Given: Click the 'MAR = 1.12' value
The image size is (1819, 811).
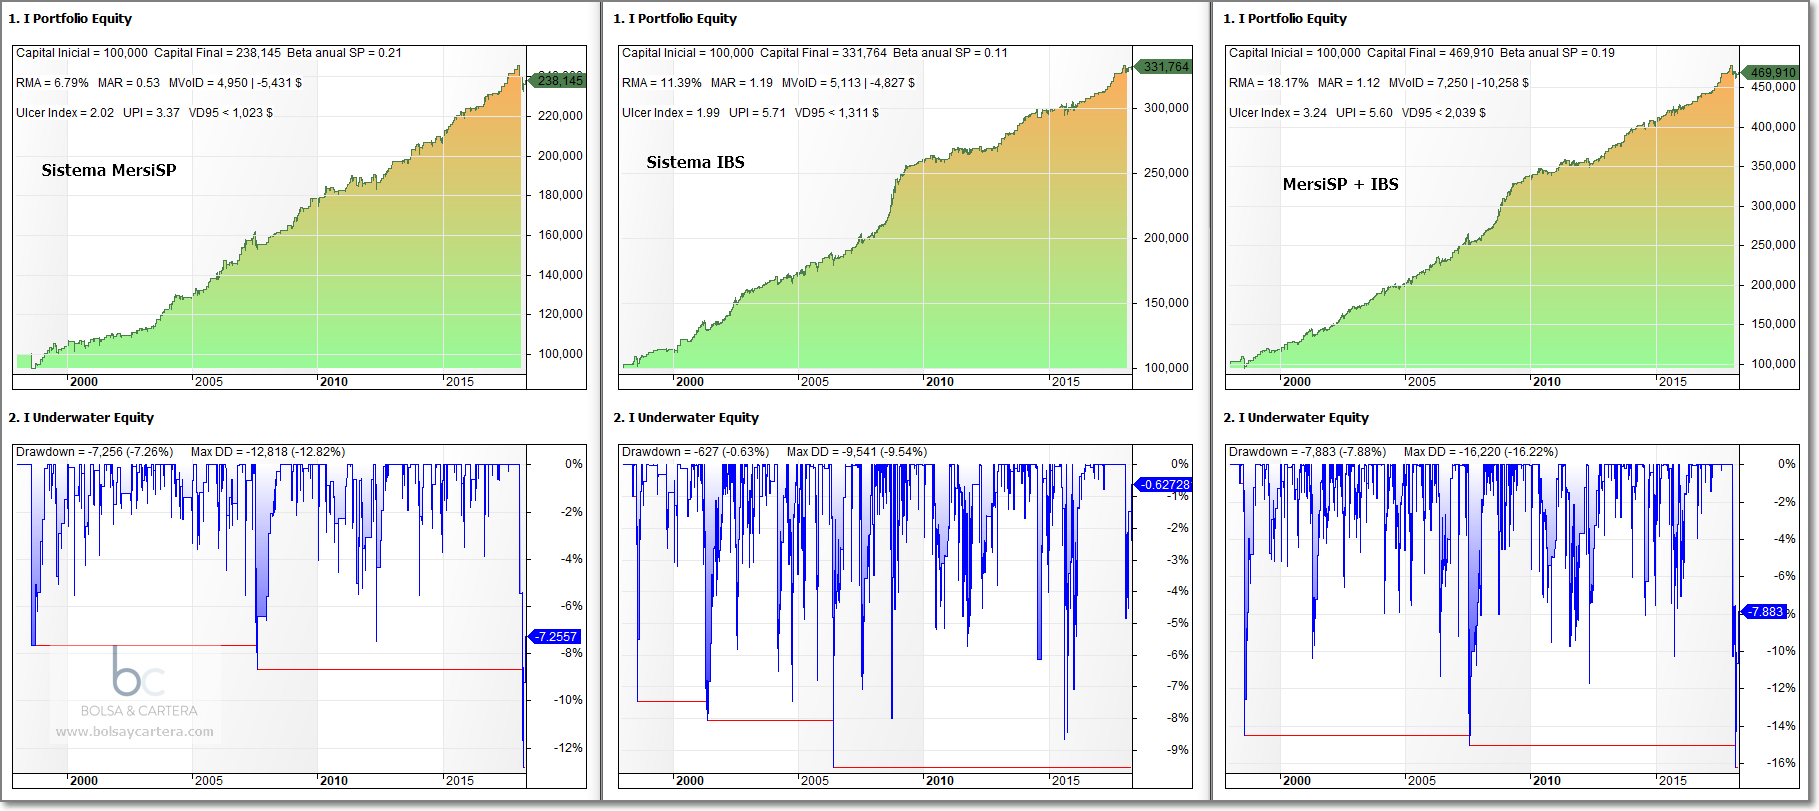Looking at the screenshot, I should pyautogui.click(x=1348, y=83).
